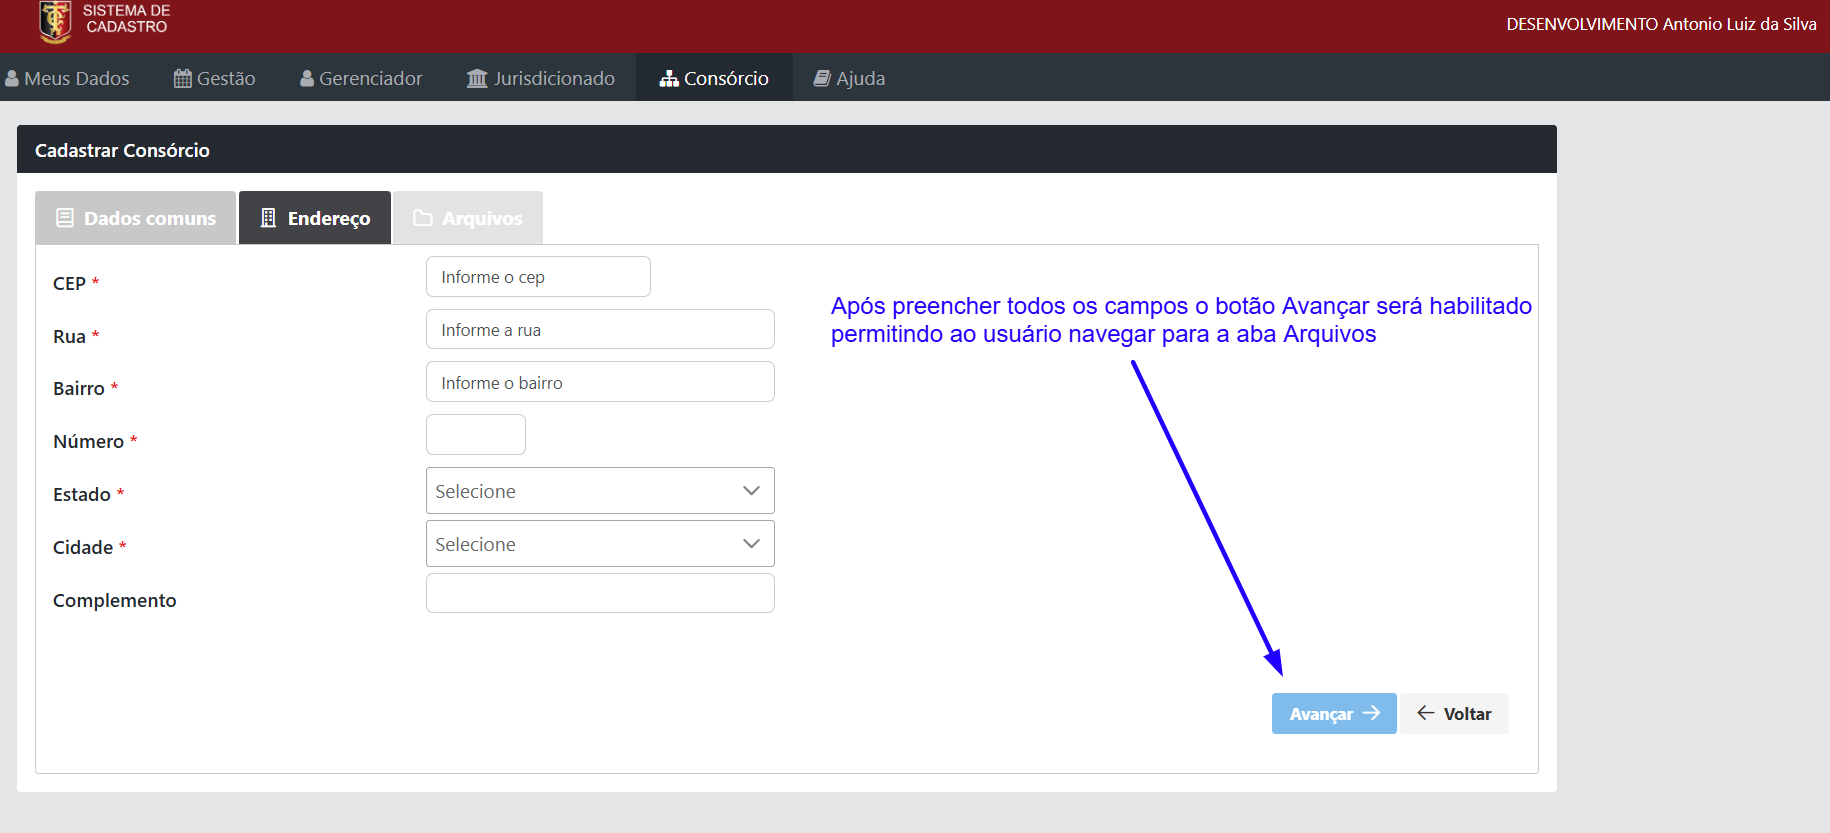
Task: Click the Complemento field label
Action: click(x=115, y=600)
